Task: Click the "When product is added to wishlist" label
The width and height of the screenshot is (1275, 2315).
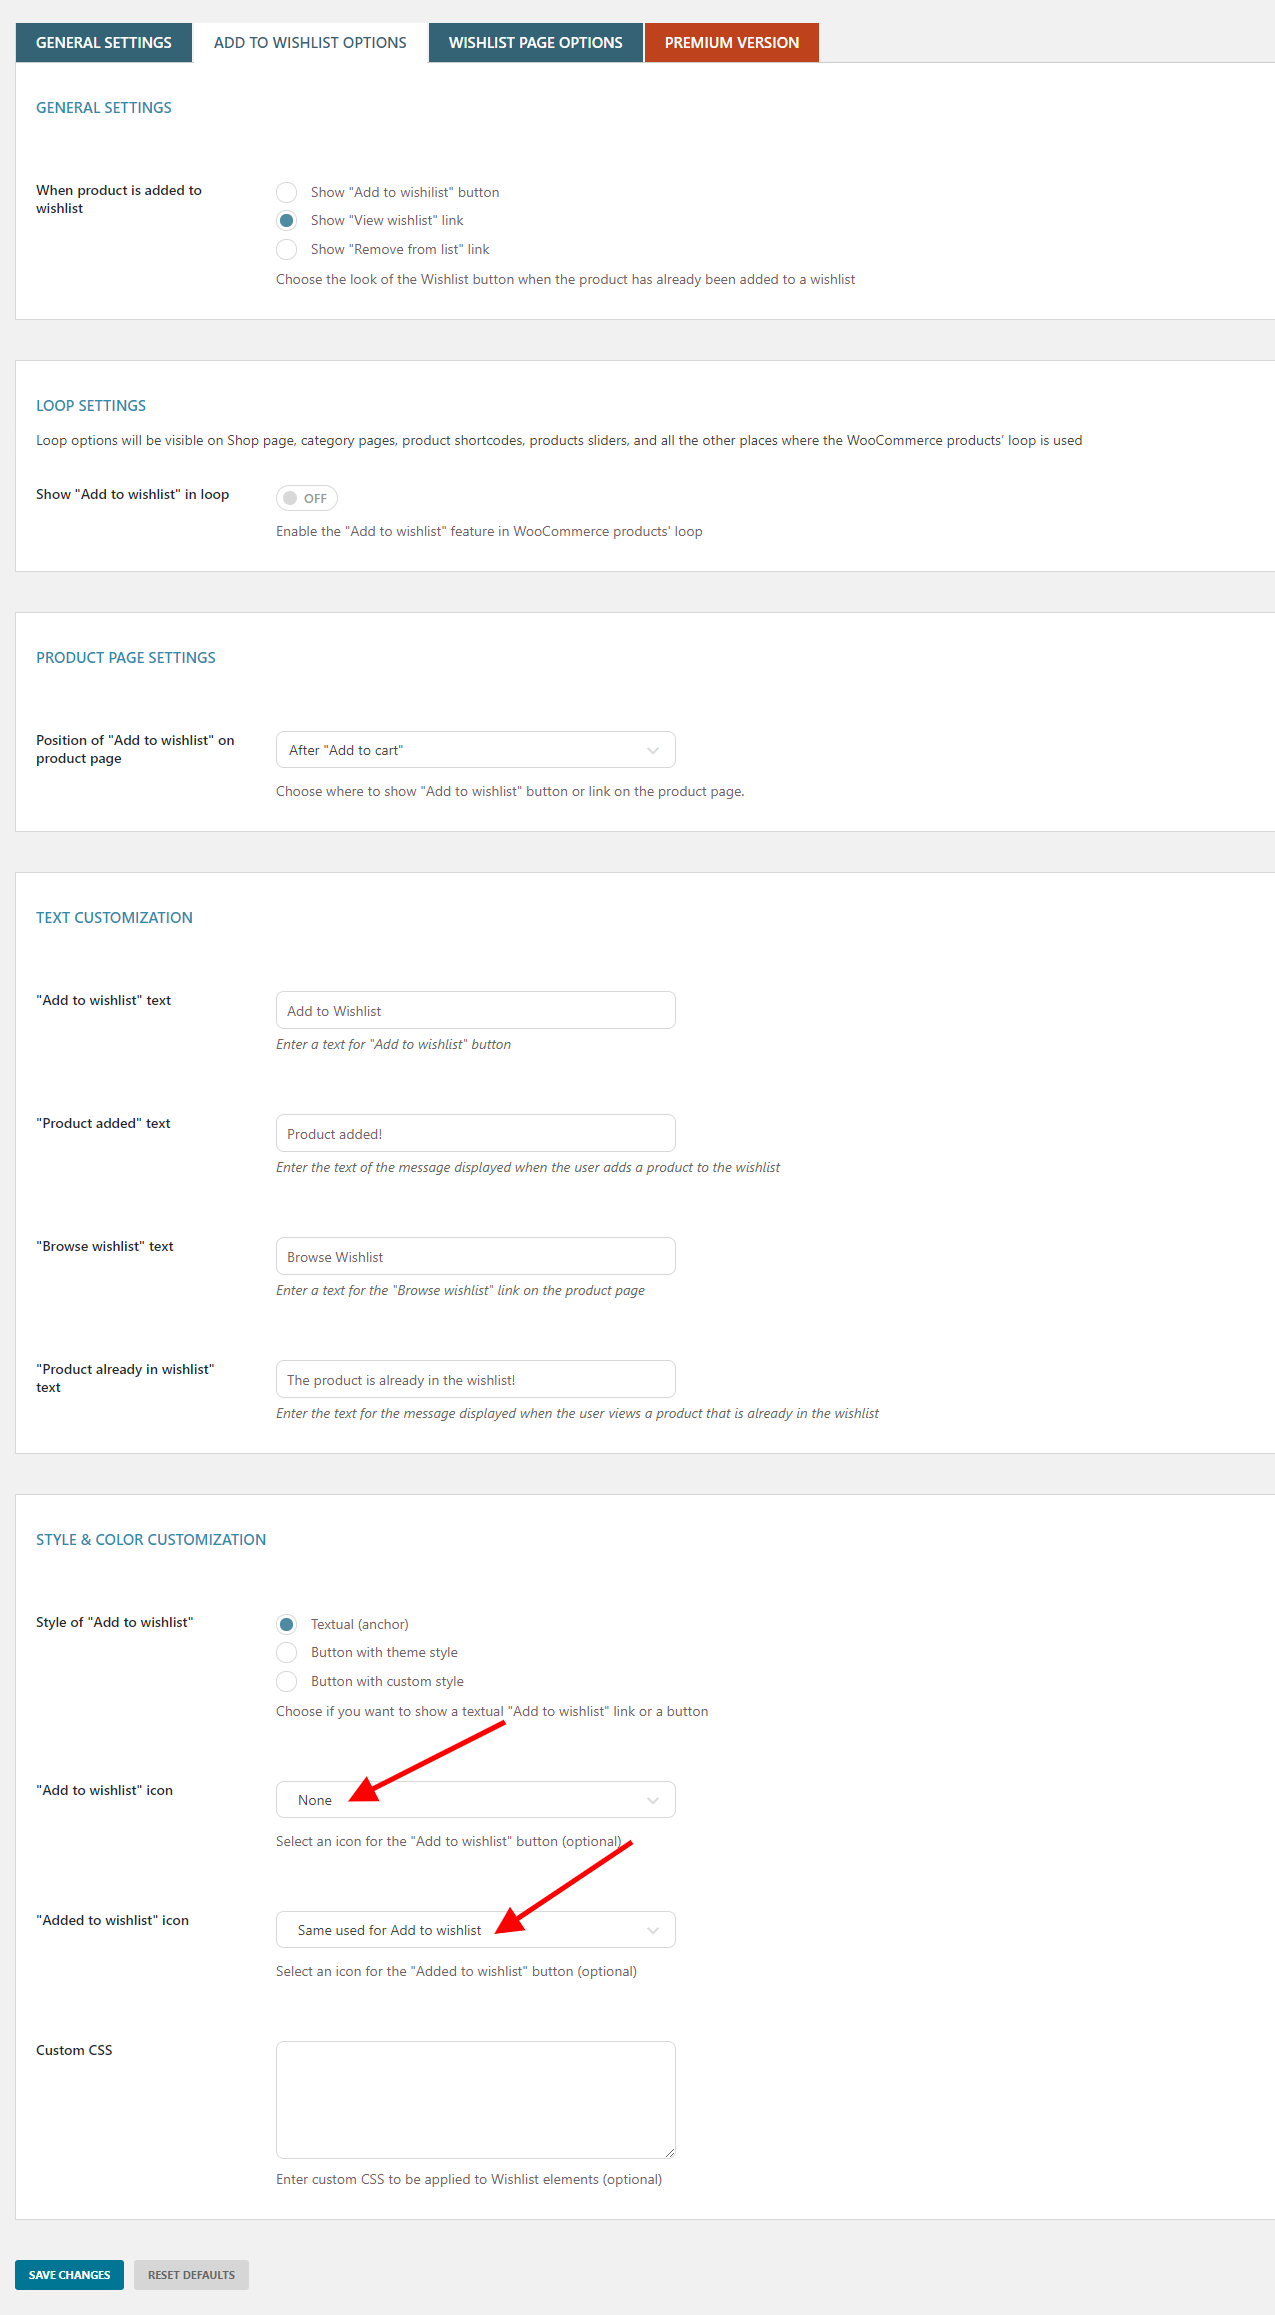Action: tap(119, 199)
